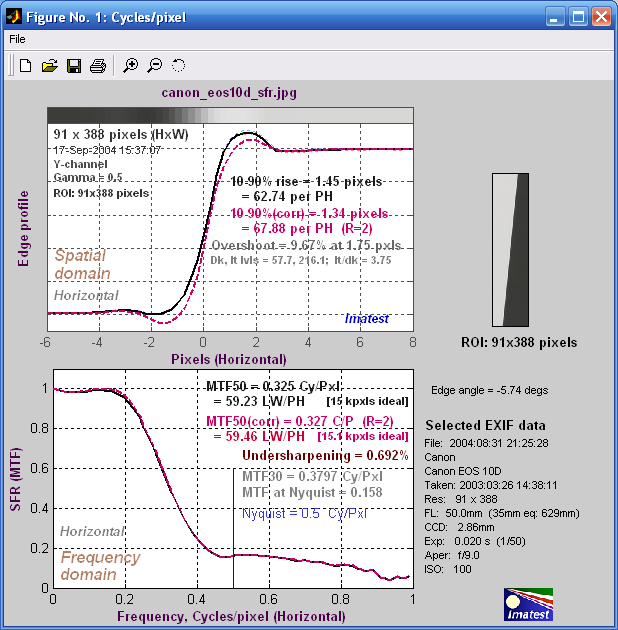This screenshot has width=618, height=630.
Task: Click the Undersharpening = 0.692% label
Action: point(325,456)
